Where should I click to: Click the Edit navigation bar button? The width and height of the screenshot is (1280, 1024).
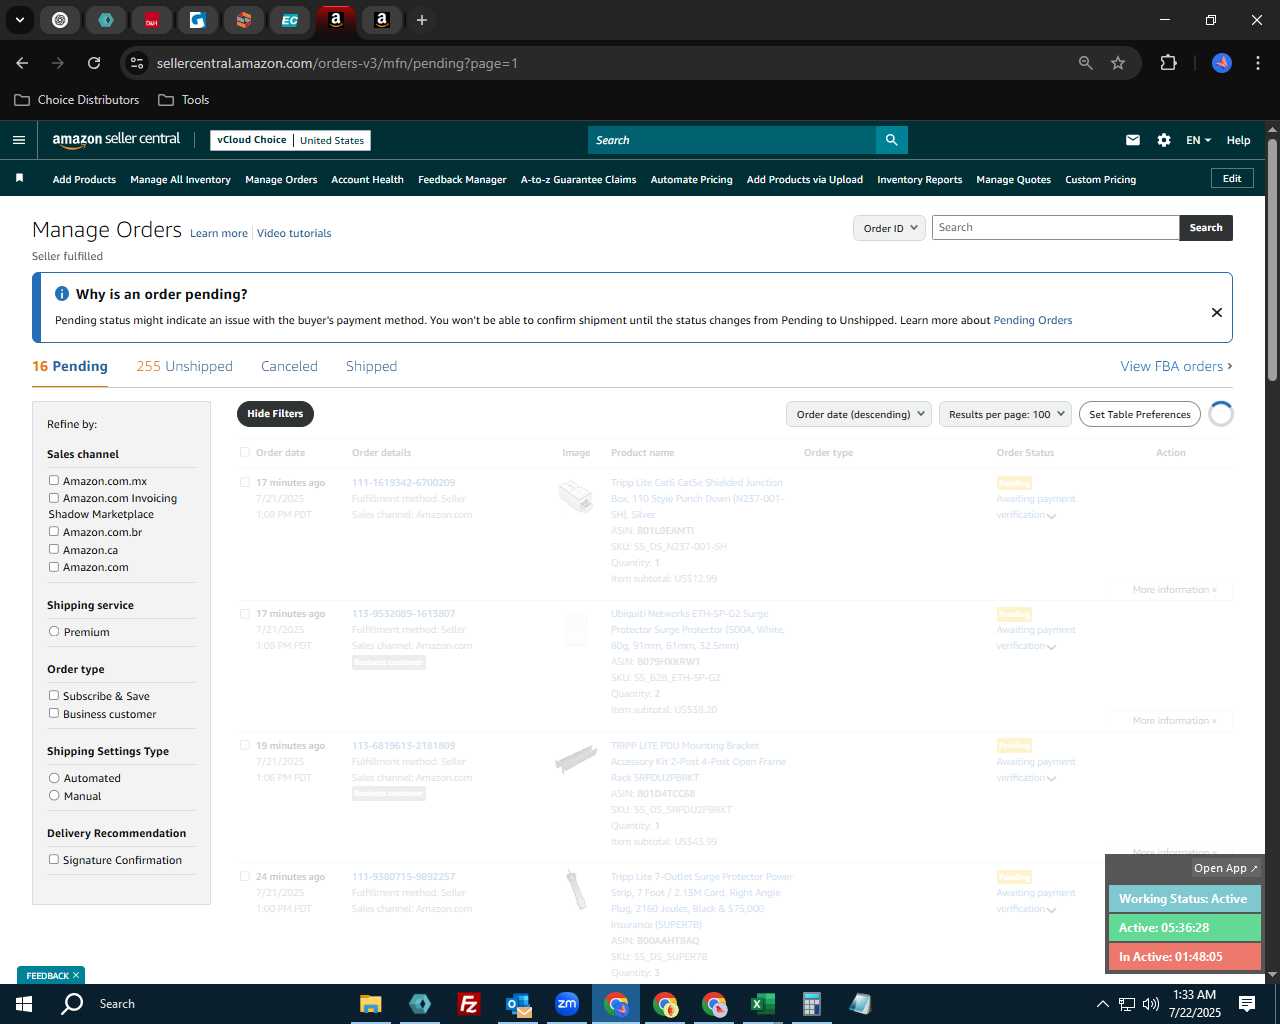[1232, 179]
